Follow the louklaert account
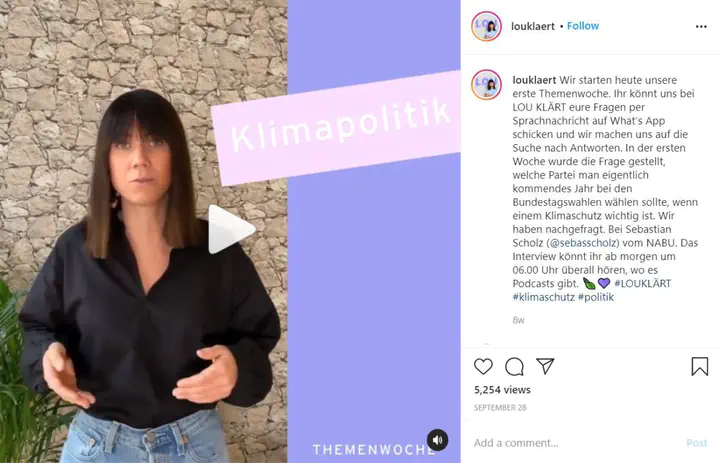Image resolution: width=720 pixels, height=463 pixels. tap(583, 26)
